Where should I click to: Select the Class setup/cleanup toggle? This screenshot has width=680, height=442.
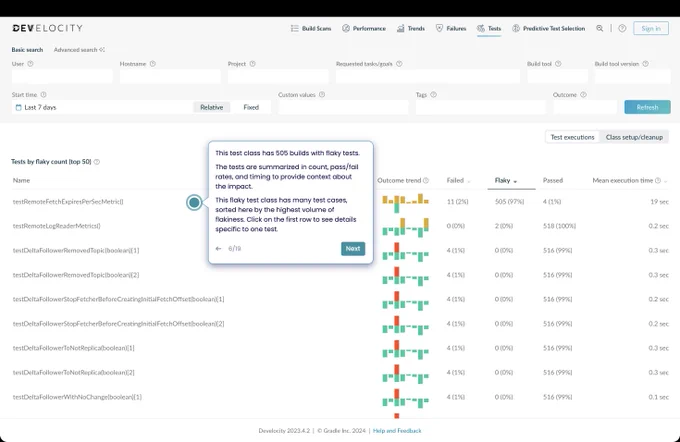tap(634, 137)
